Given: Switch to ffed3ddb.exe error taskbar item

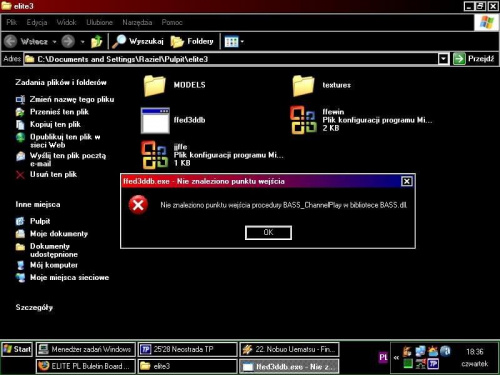Looking at the screenshot, I should coord(289,366).
